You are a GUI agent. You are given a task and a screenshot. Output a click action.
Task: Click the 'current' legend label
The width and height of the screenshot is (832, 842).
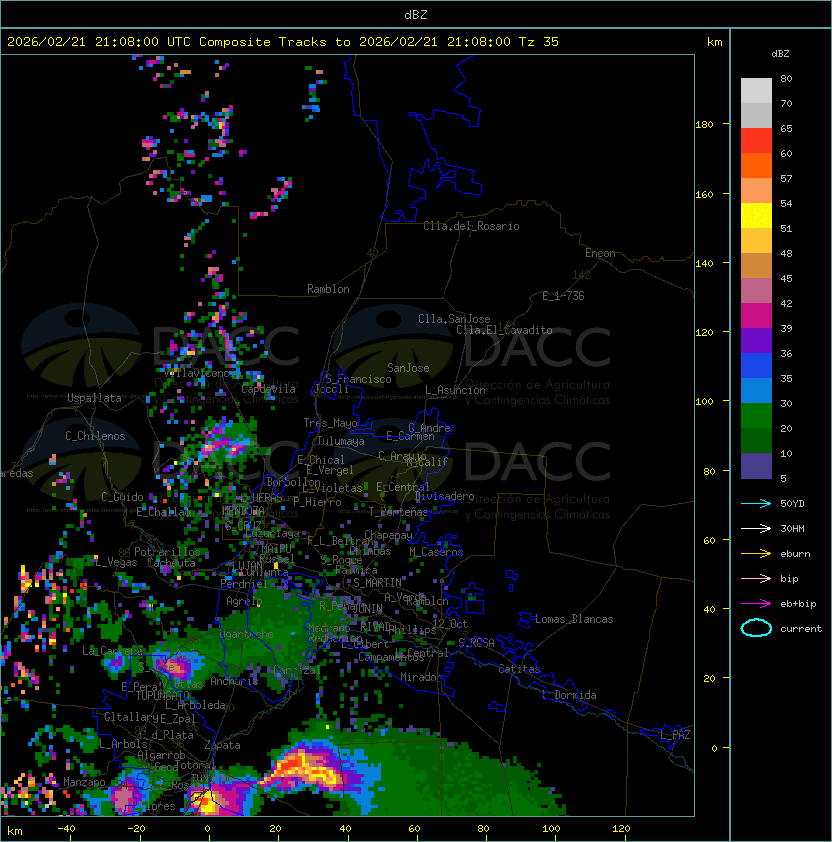(x=801, y=629)
